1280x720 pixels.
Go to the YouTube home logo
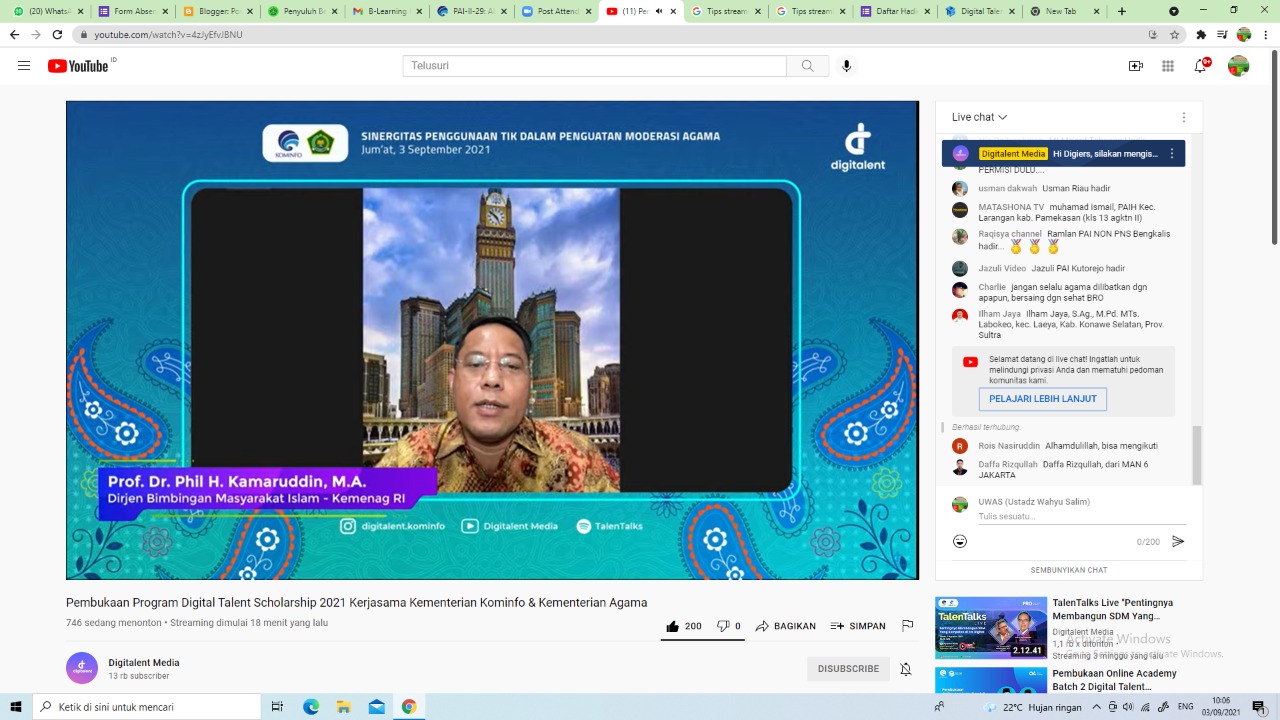click(78, 66)
